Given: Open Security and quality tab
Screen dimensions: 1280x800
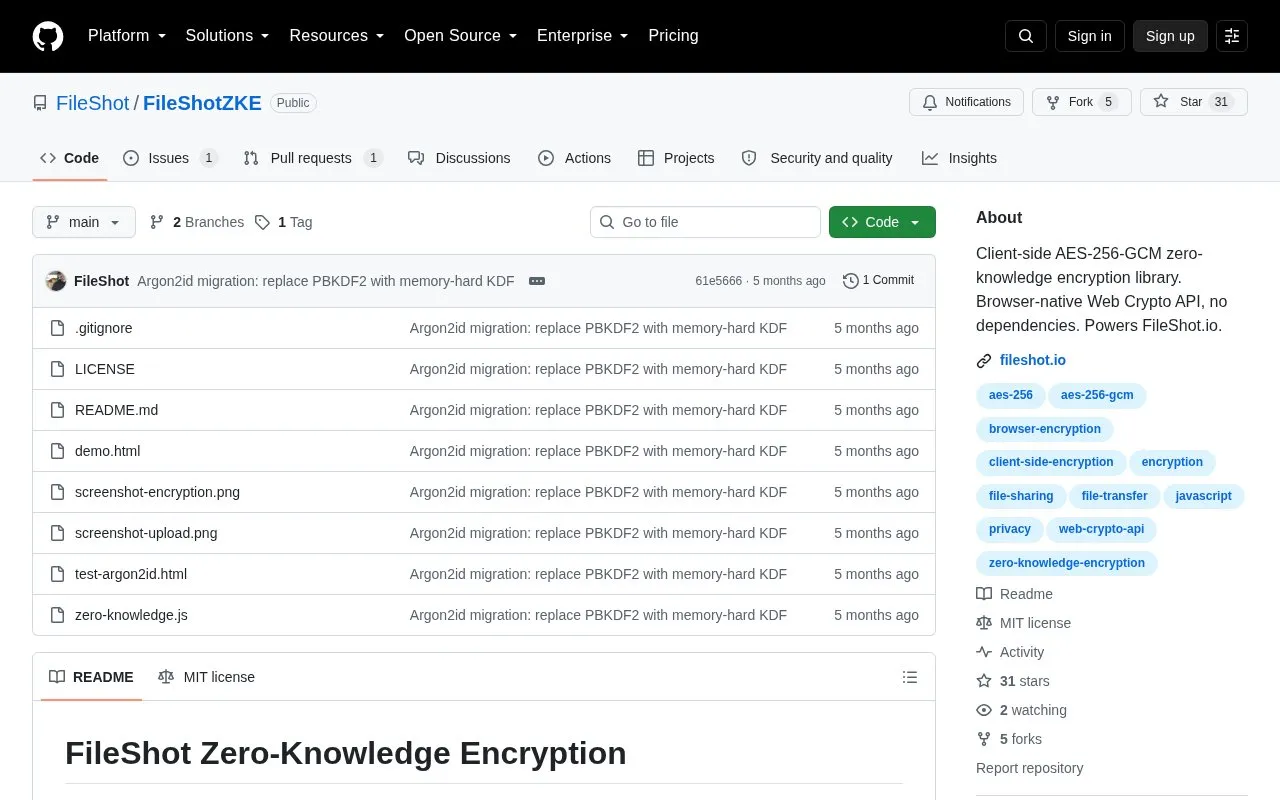Looking at the screenshot, I should click(x=817, y=158).
